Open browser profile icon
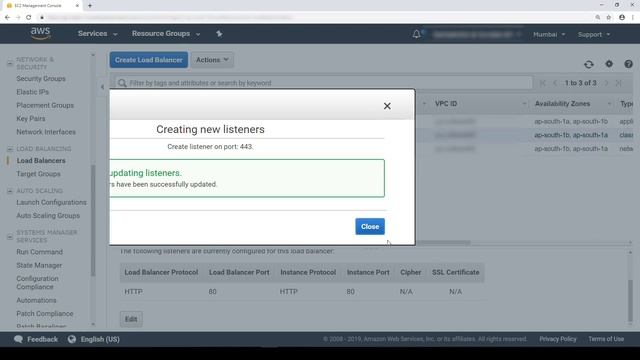The image size is (640, 360). (622, 18)
